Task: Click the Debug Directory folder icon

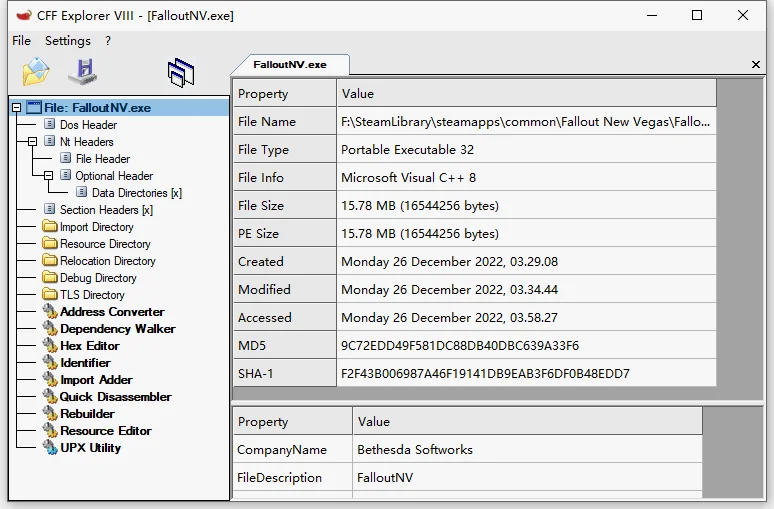Action: coord(50,277)
